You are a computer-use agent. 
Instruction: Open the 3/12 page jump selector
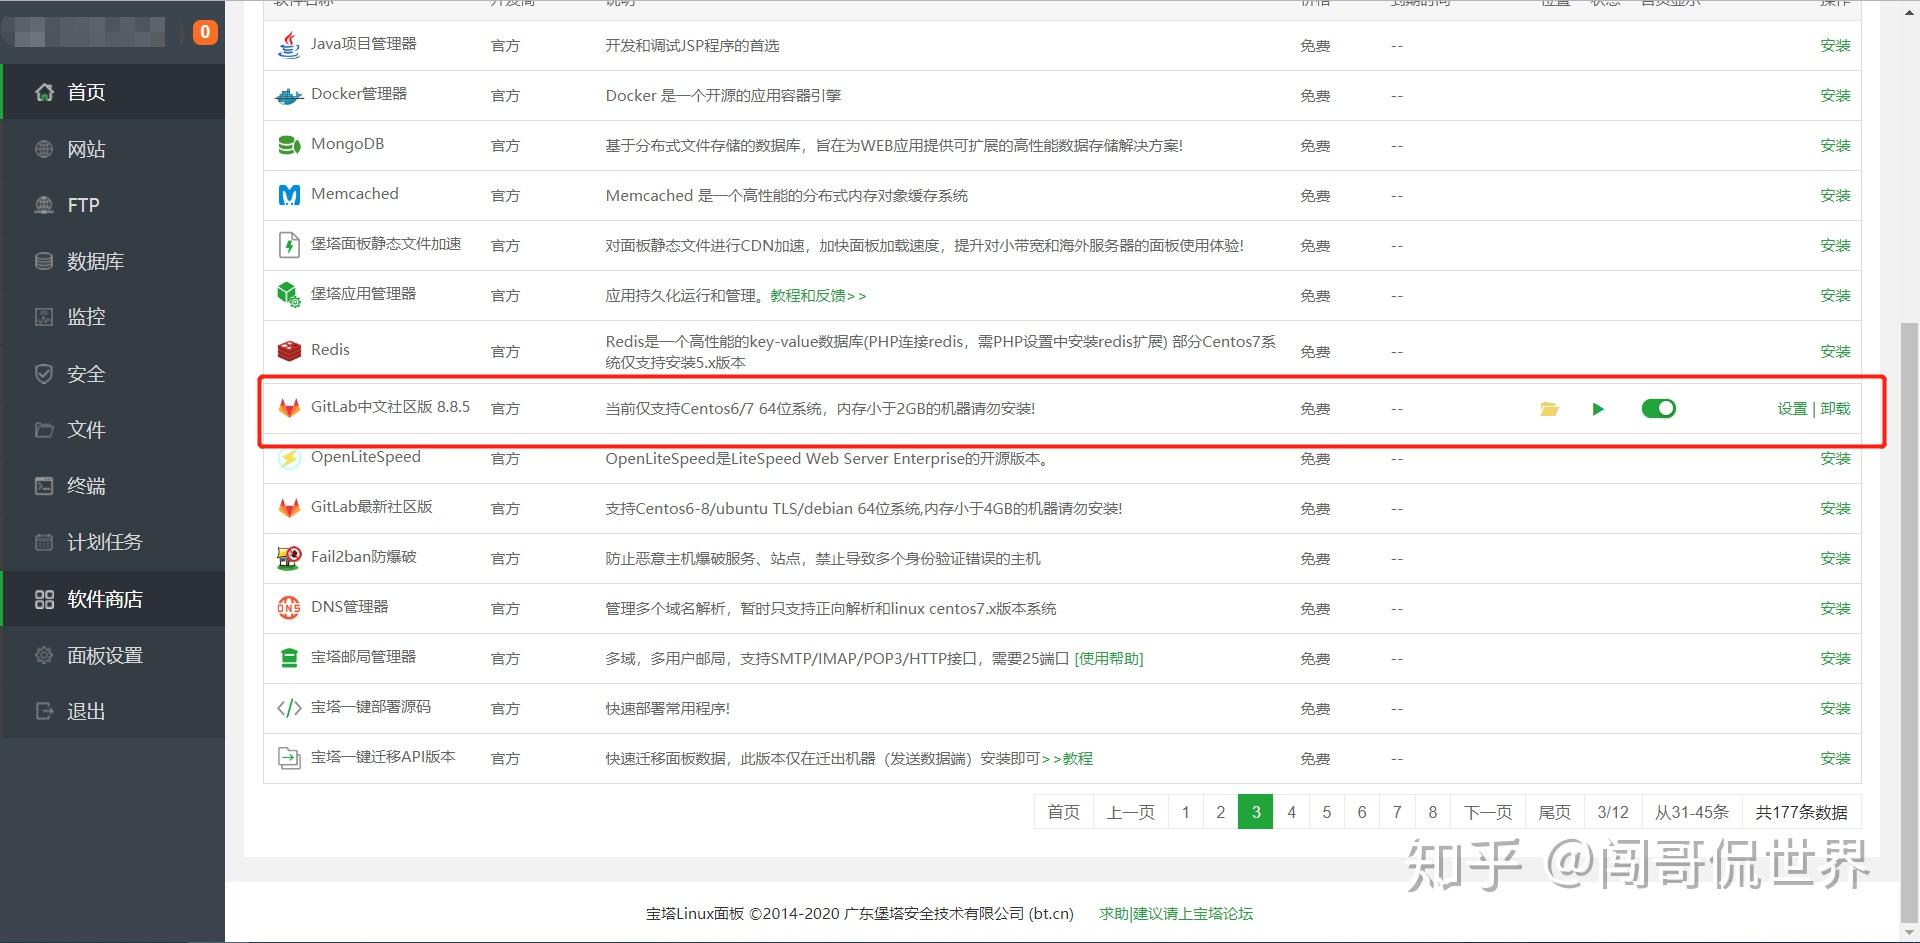point(1613,812)
